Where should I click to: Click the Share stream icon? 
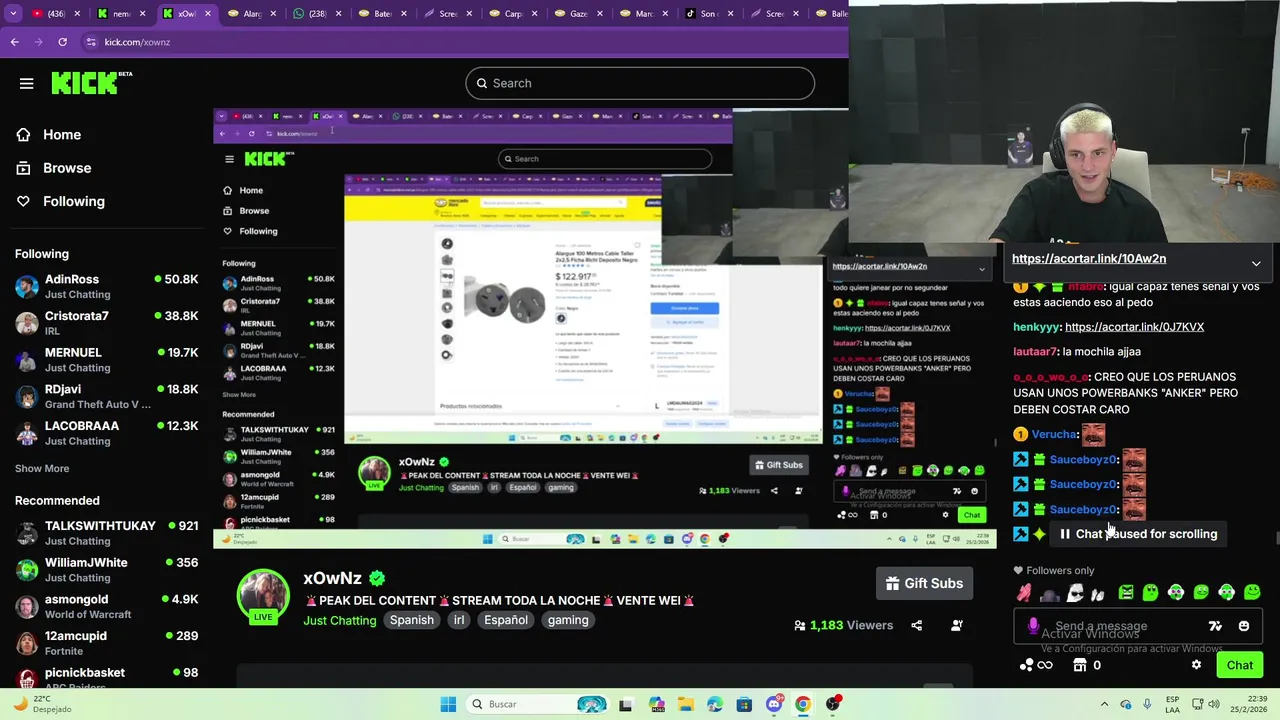pos(916,625)
